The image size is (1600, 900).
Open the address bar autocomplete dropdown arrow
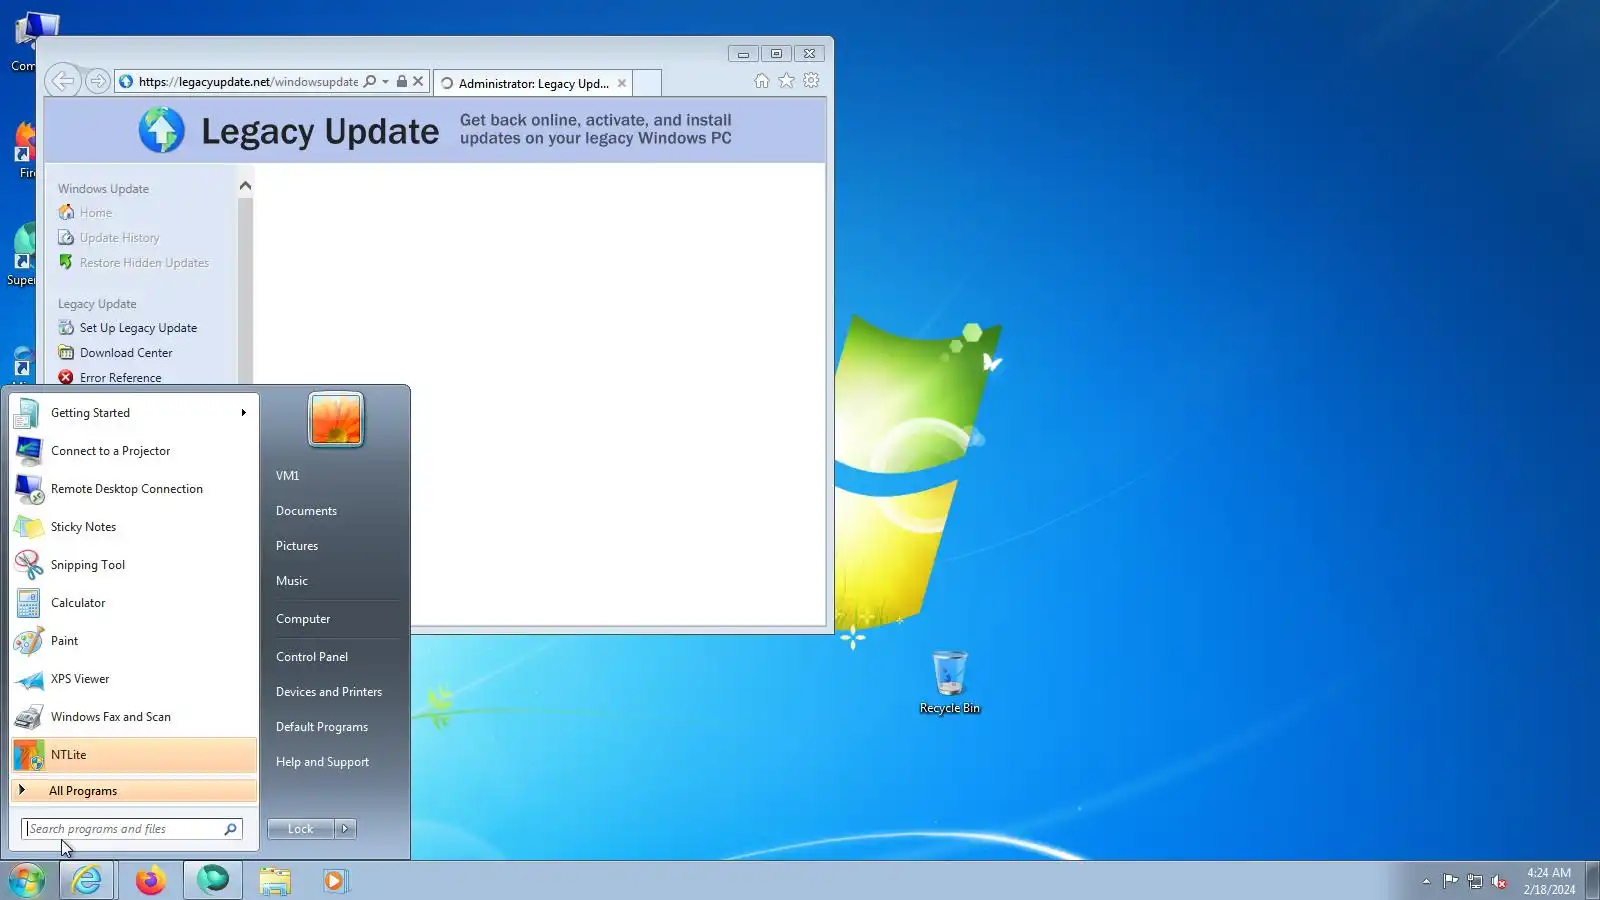385,81
